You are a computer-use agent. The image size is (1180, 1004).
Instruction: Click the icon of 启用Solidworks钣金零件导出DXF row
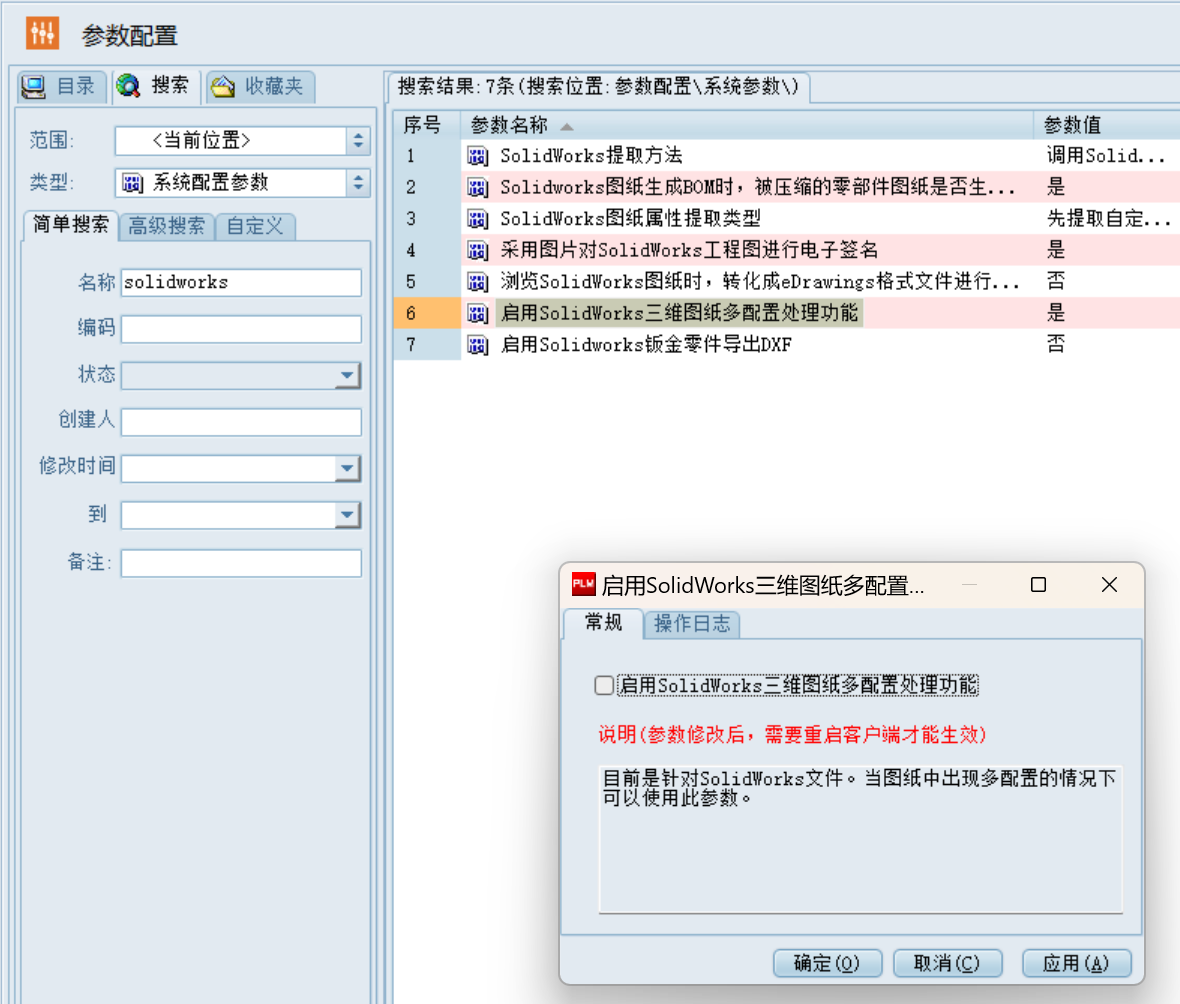click(477, 345)
